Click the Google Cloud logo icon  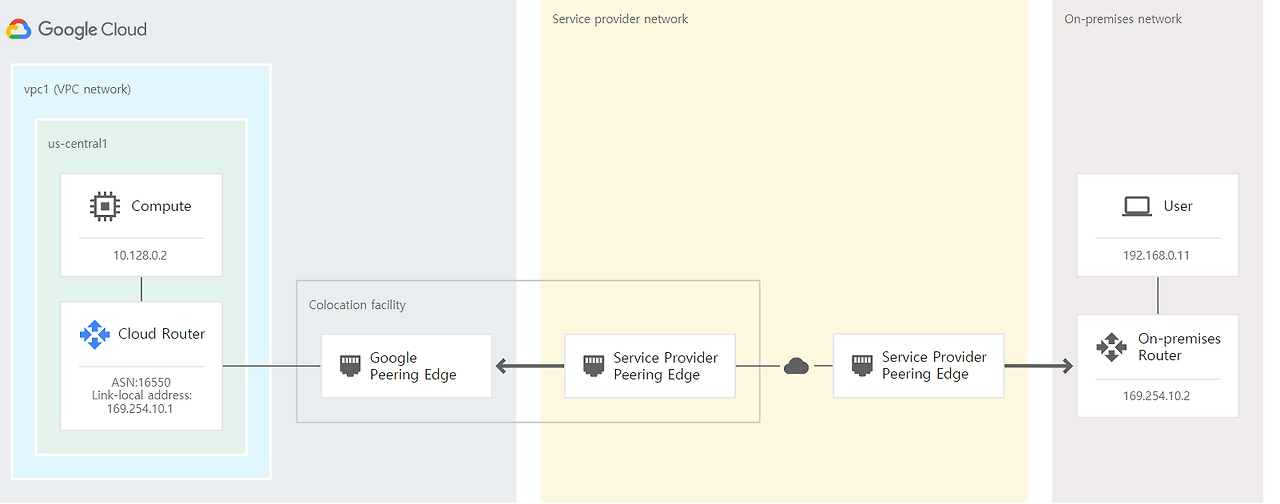click(x=19, y=29)
